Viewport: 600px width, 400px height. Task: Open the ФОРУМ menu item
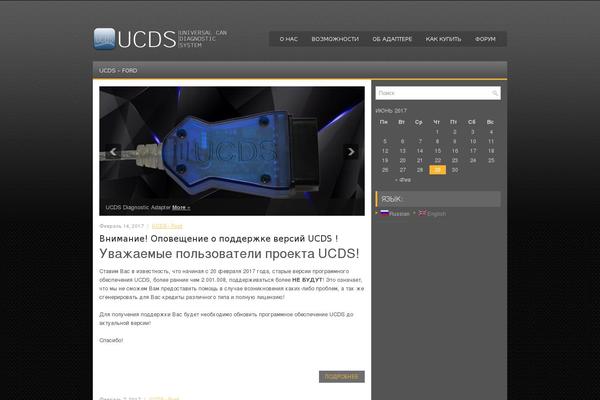[x=485, y=39]
